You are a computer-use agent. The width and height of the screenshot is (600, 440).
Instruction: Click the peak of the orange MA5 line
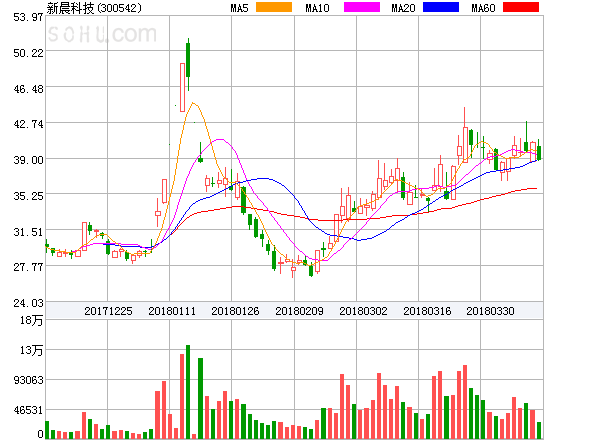click(x=193, y=103)
